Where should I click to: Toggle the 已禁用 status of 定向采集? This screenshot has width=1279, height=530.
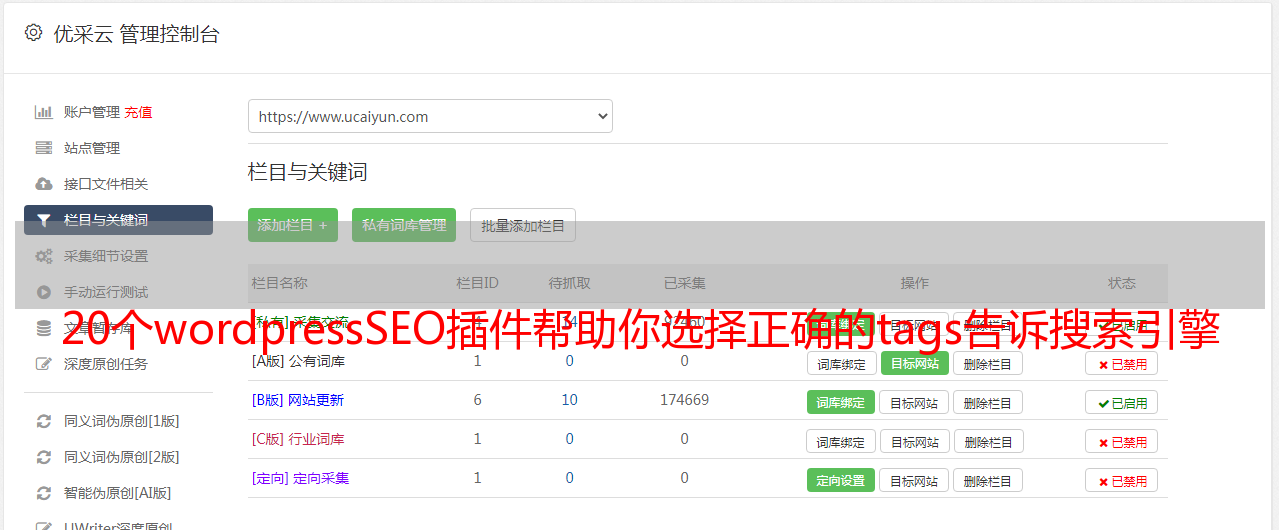click(x=1121, y=480)
